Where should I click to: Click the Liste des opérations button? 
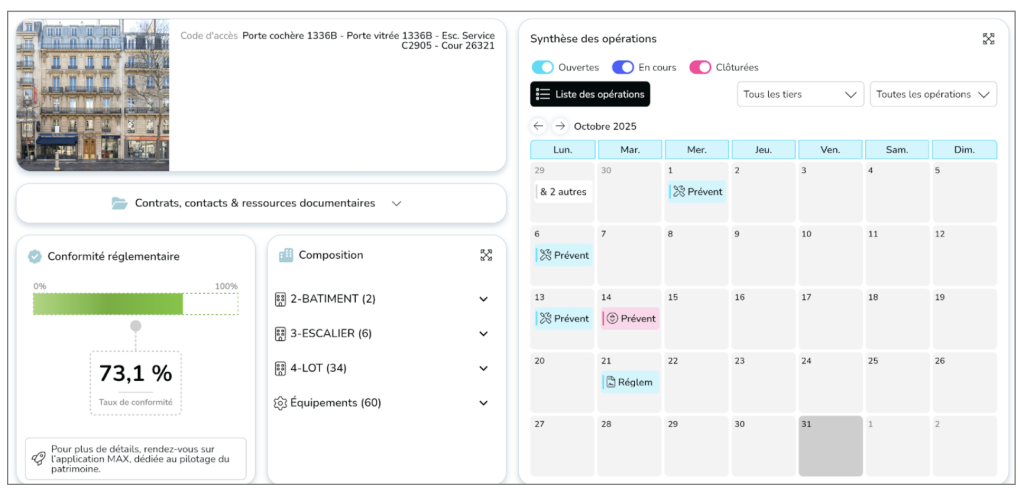[590, 94]
